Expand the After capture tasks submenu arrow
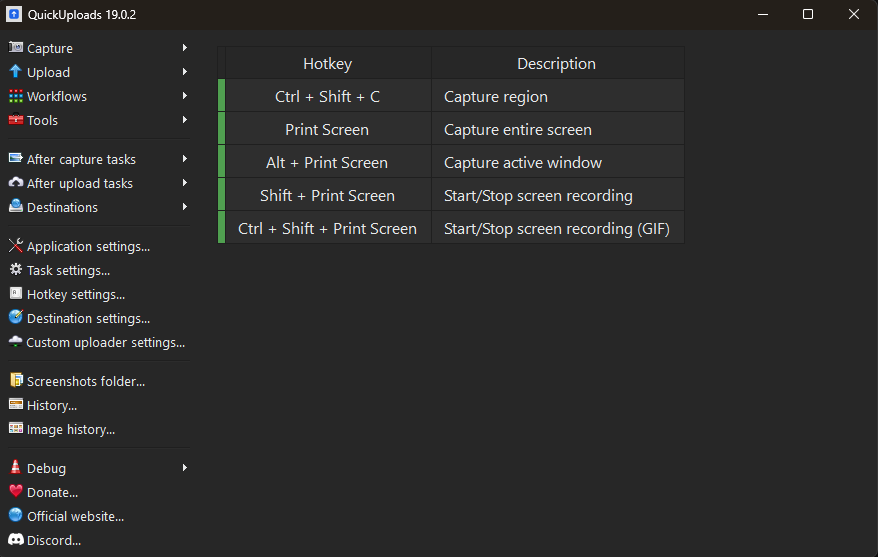 coord(185,159)
